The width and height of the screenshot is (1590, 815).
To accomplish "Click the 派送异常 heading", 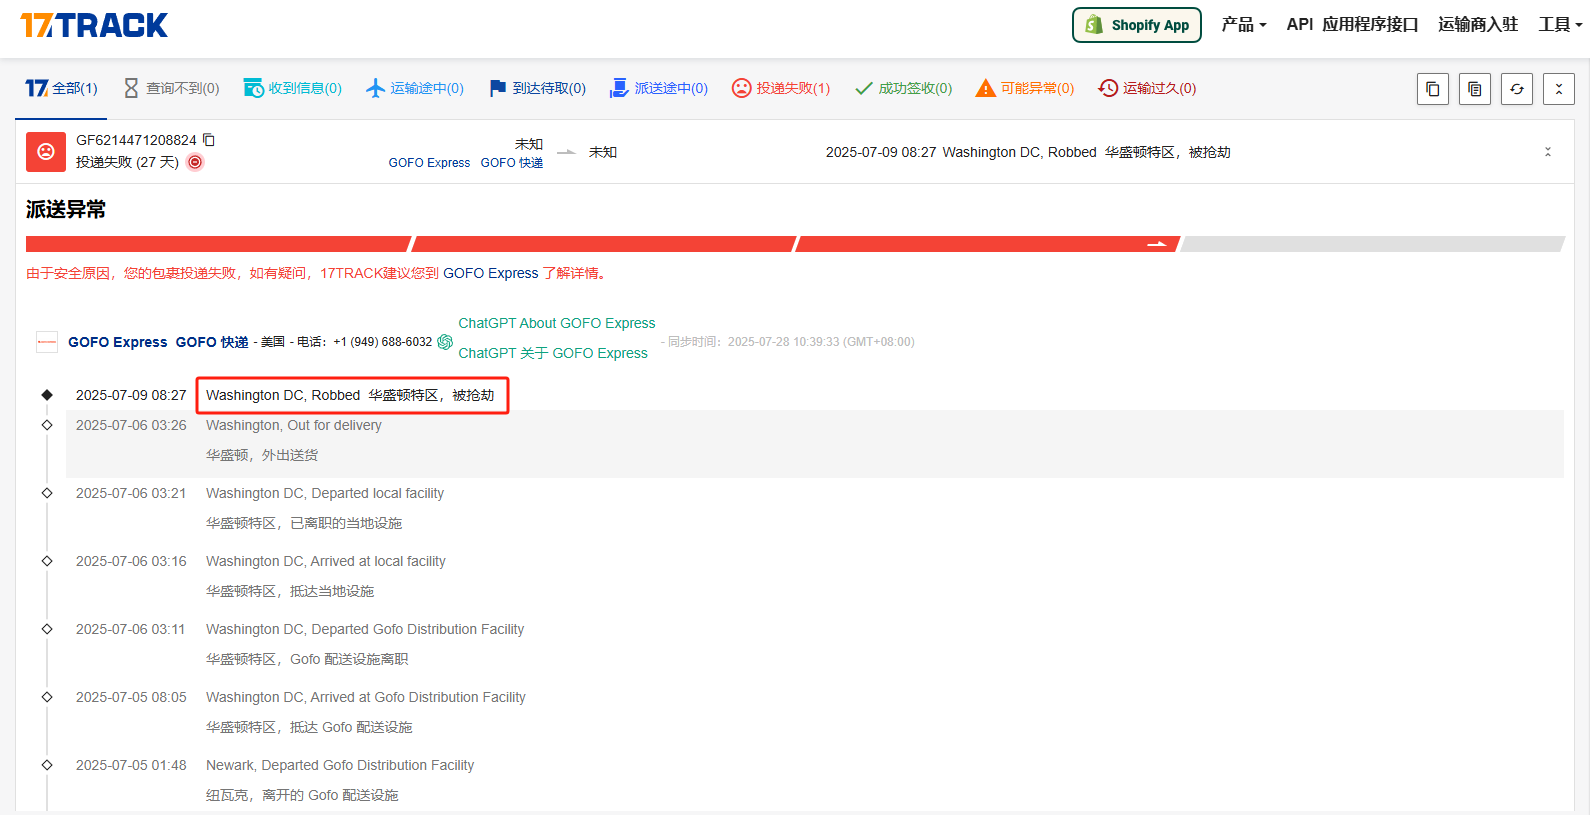I will pos(66,209).
